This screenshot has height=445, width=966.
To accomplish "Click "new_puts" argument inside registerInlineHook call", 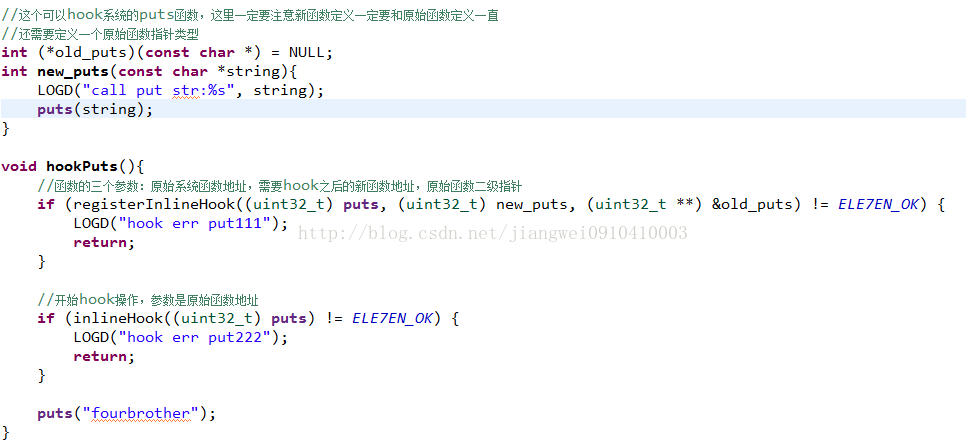I will 532,205.
